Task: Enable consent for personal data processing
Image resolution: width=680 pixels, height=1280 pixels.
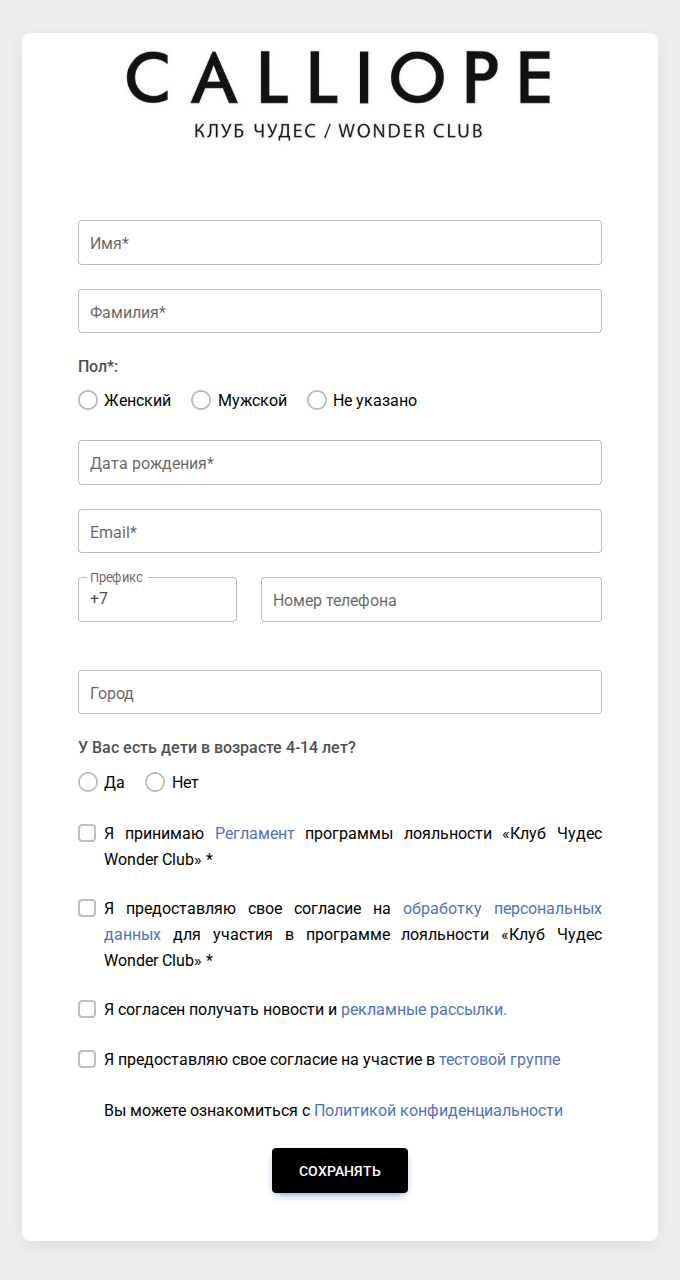Action: pos(87,908)
